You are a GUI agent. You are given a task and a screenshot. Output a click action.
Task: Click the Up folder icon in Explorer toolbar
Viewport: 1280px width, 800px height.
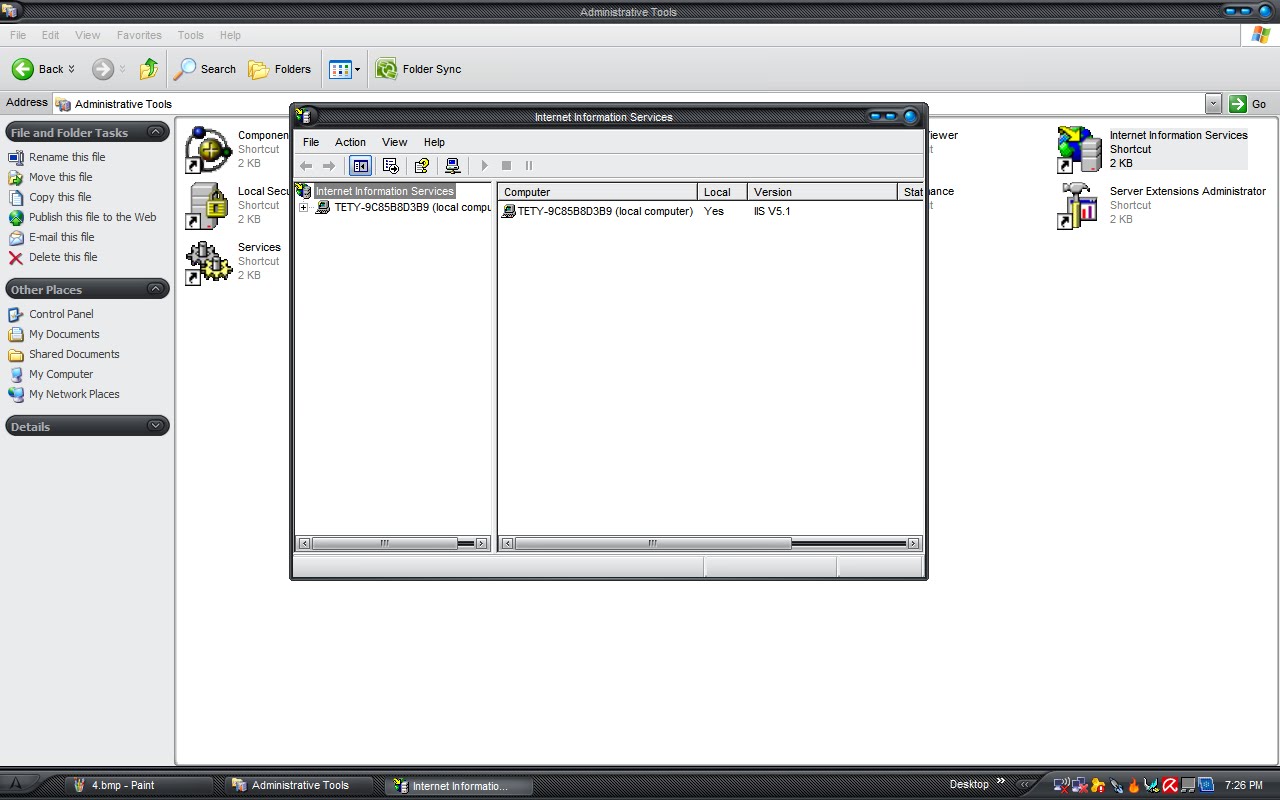coord(149,69)
